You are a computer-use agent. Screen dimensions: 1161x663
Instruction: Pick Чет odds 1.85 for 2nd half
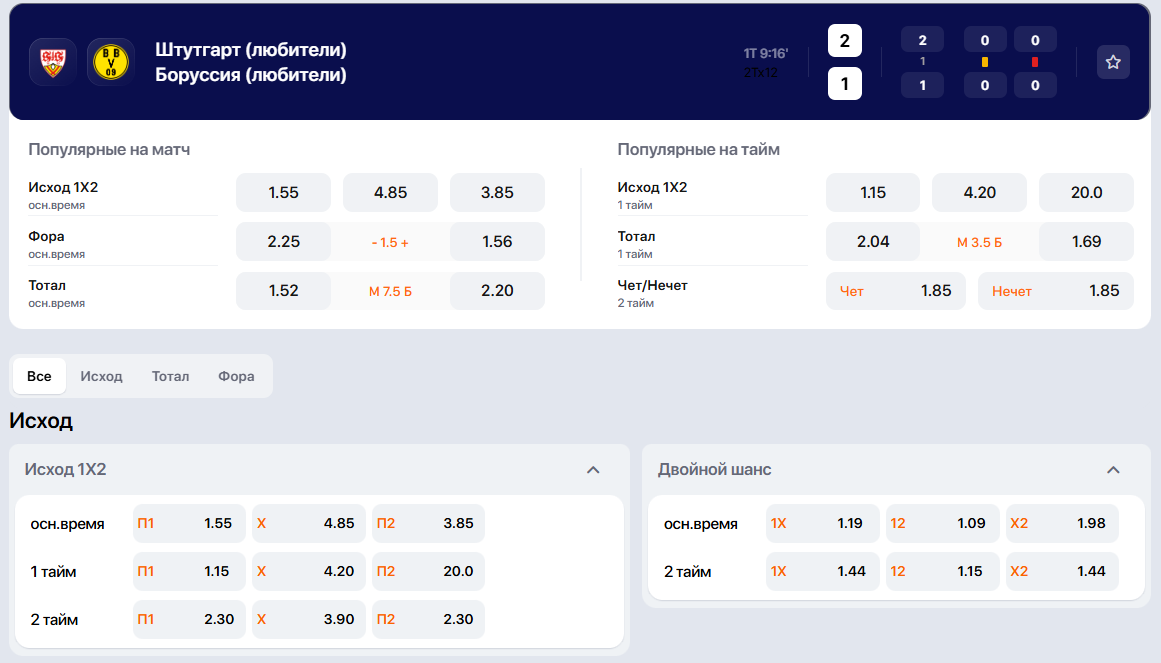[895, 291]
